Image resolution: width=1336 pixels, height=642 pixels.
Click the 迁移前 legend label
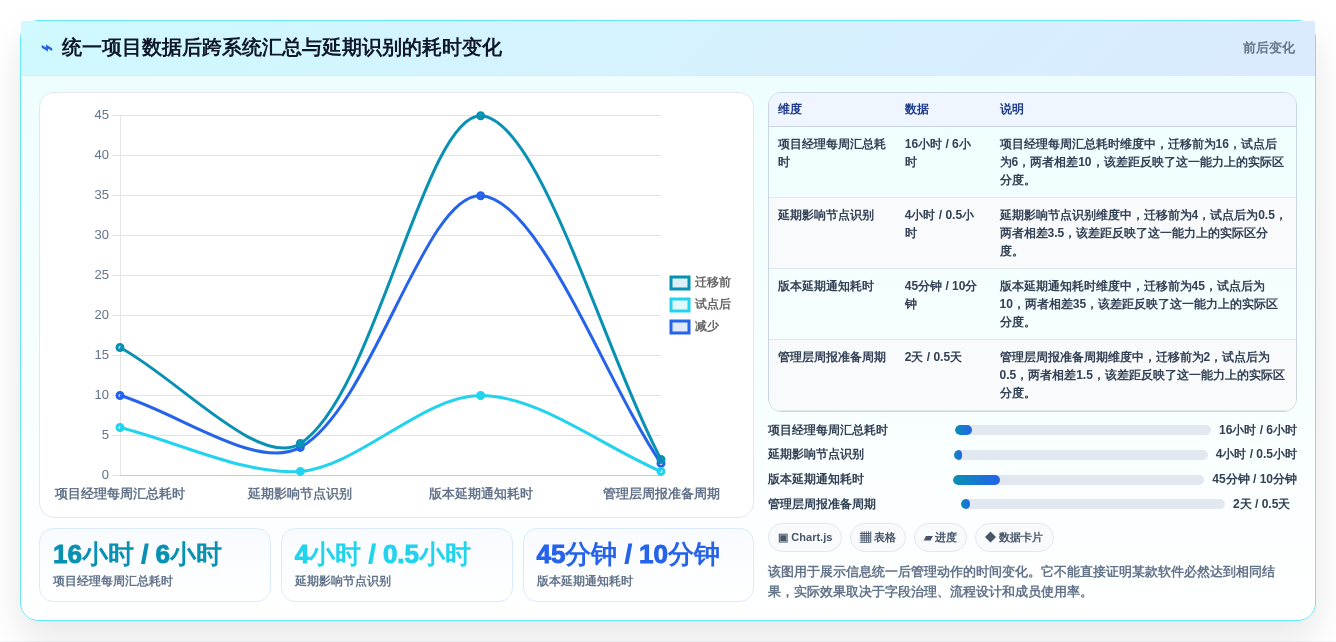pyautogui.click(x=713, y=283)
